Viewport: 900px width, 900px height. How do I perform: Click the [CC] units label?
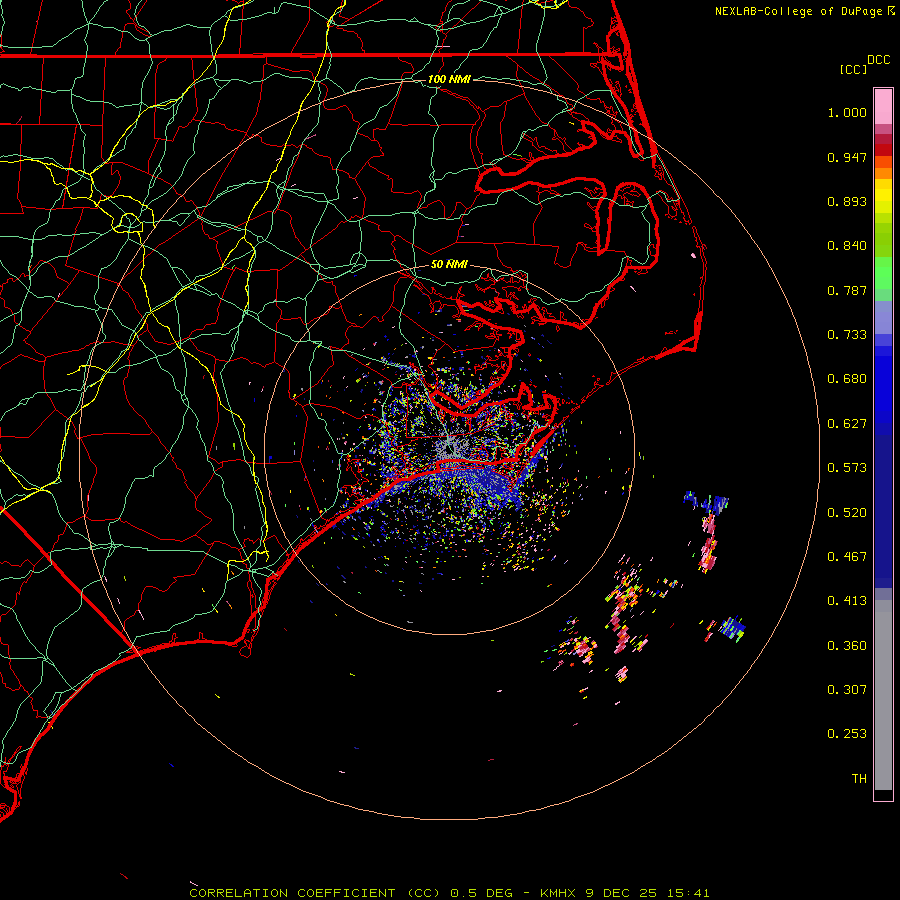tap(853, 69)
